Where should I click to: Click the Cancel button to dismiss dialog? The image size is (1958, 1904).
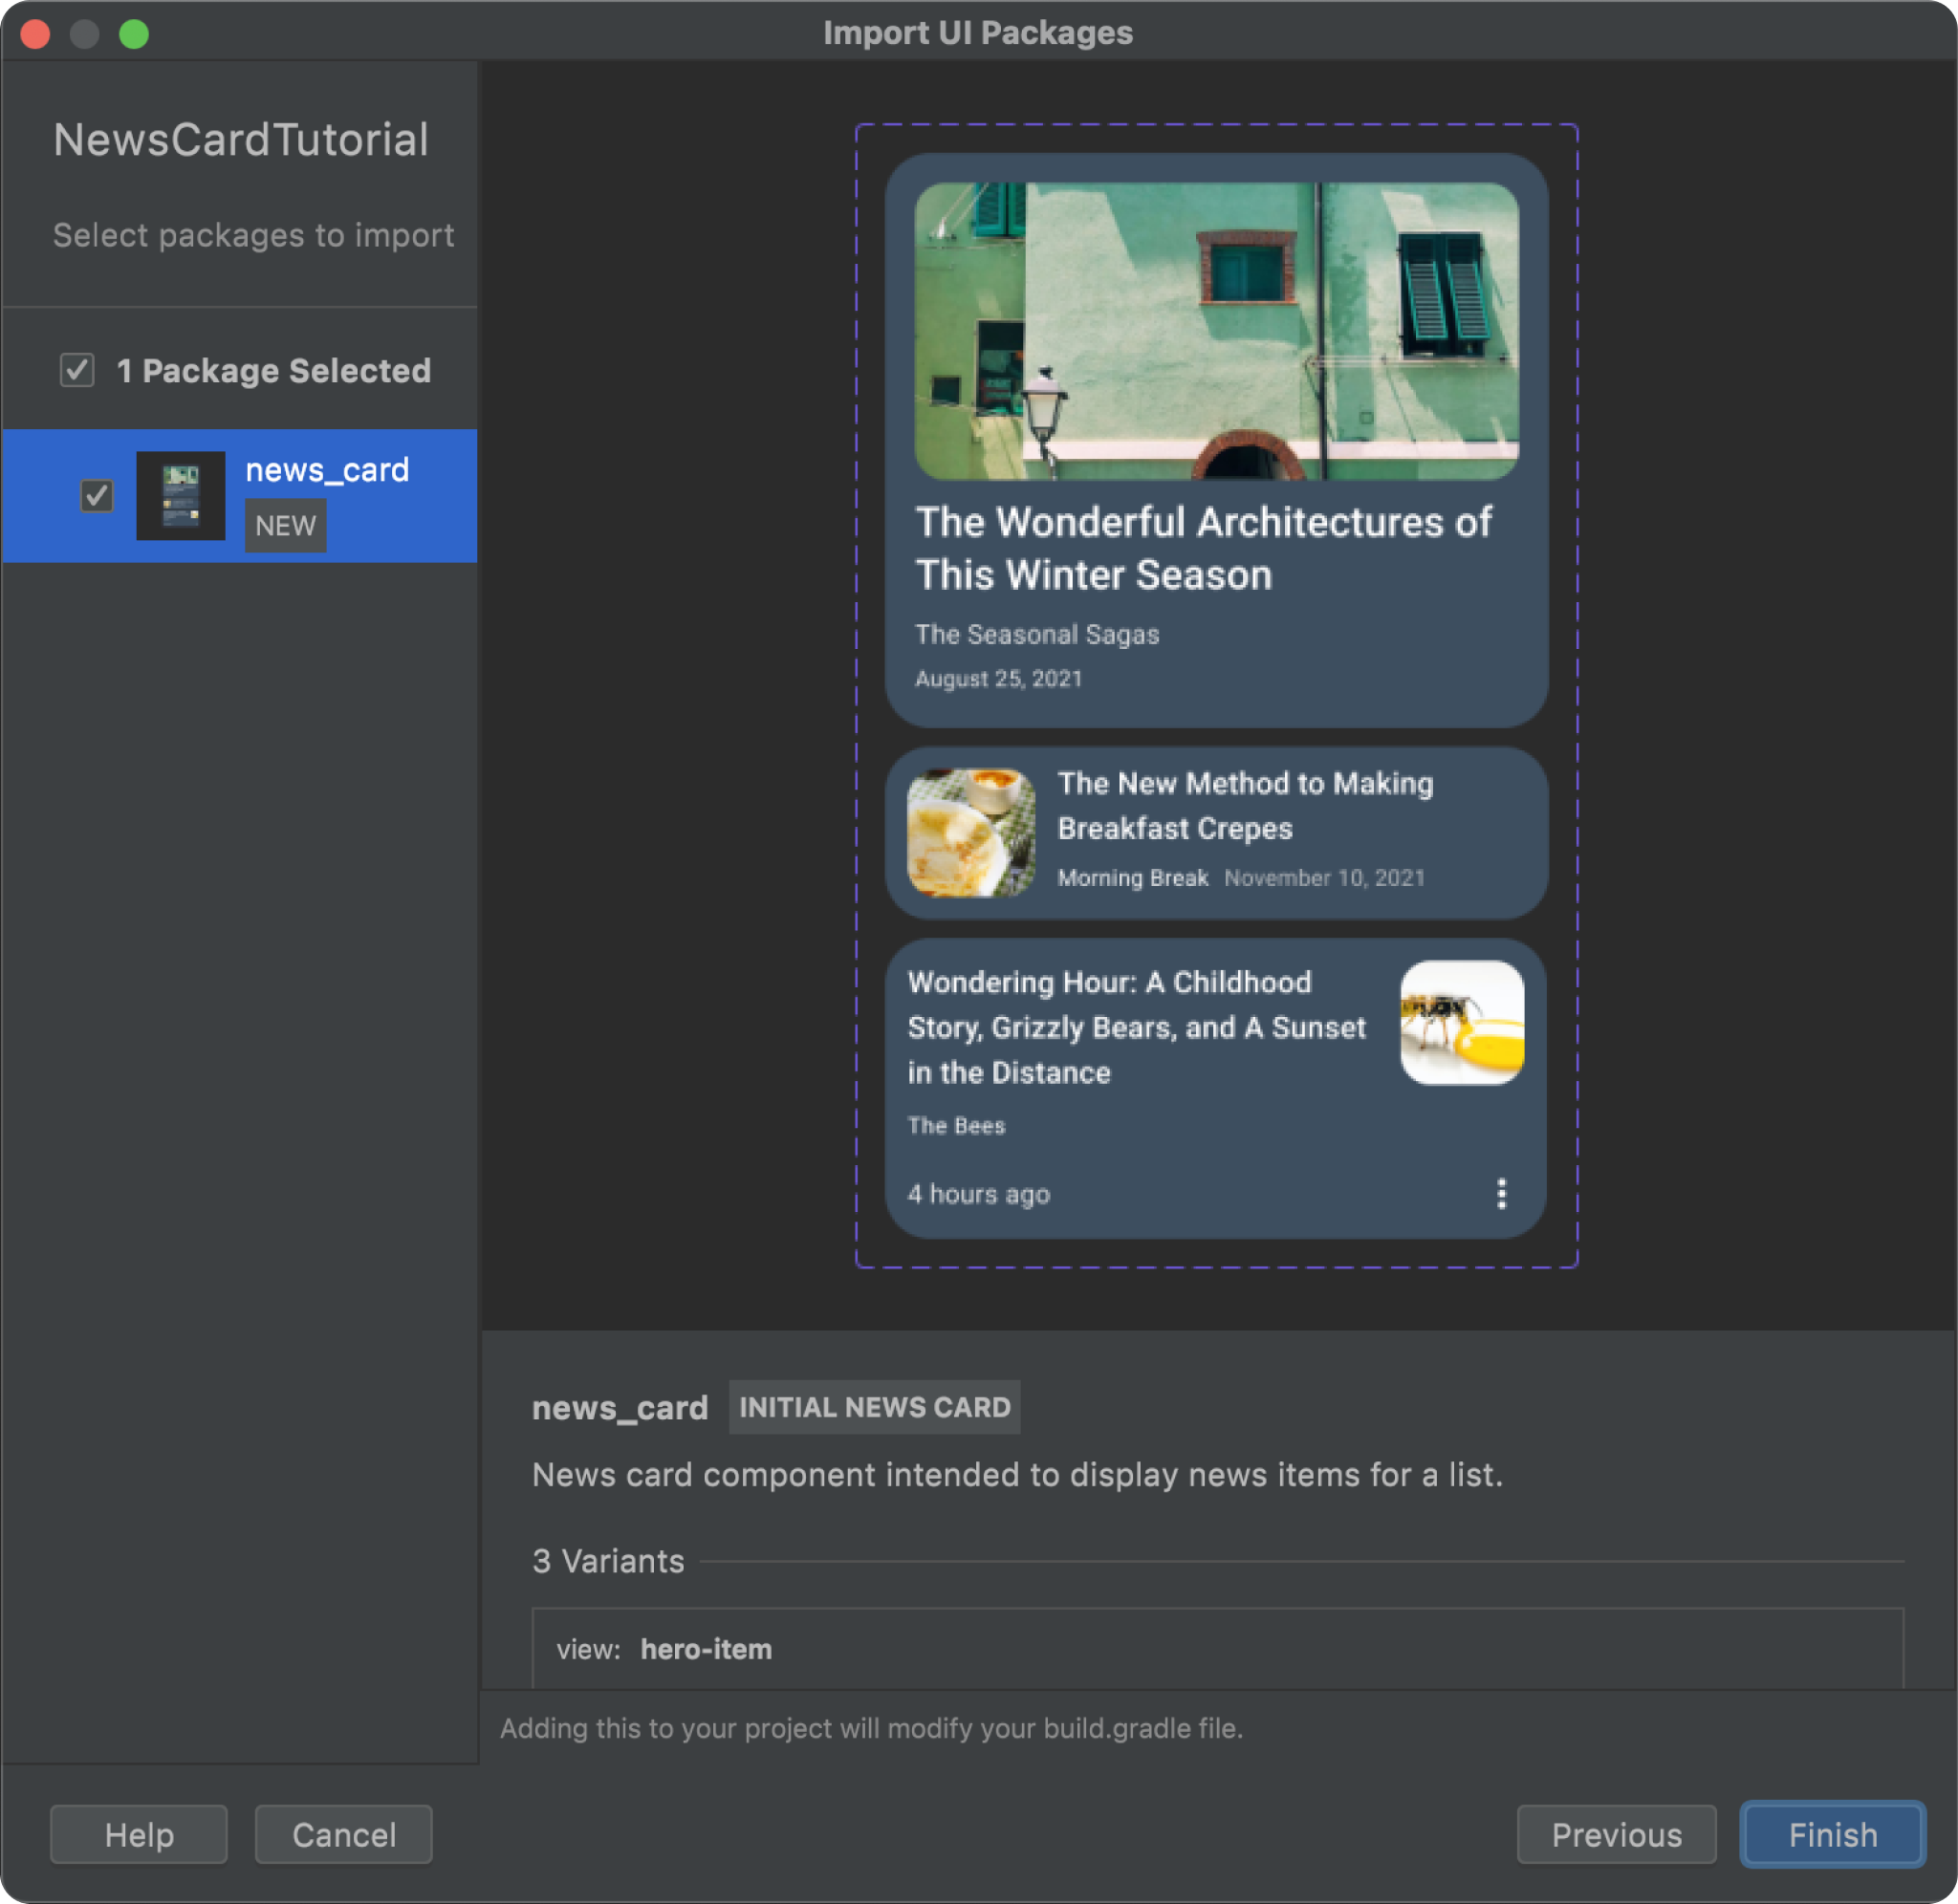[x=346, y=1834]
